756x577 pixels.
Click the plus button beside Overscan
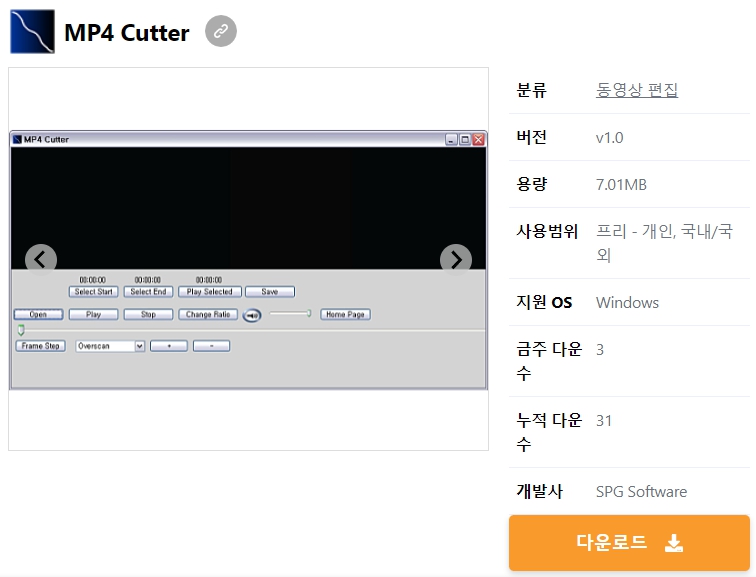(169, 346)
